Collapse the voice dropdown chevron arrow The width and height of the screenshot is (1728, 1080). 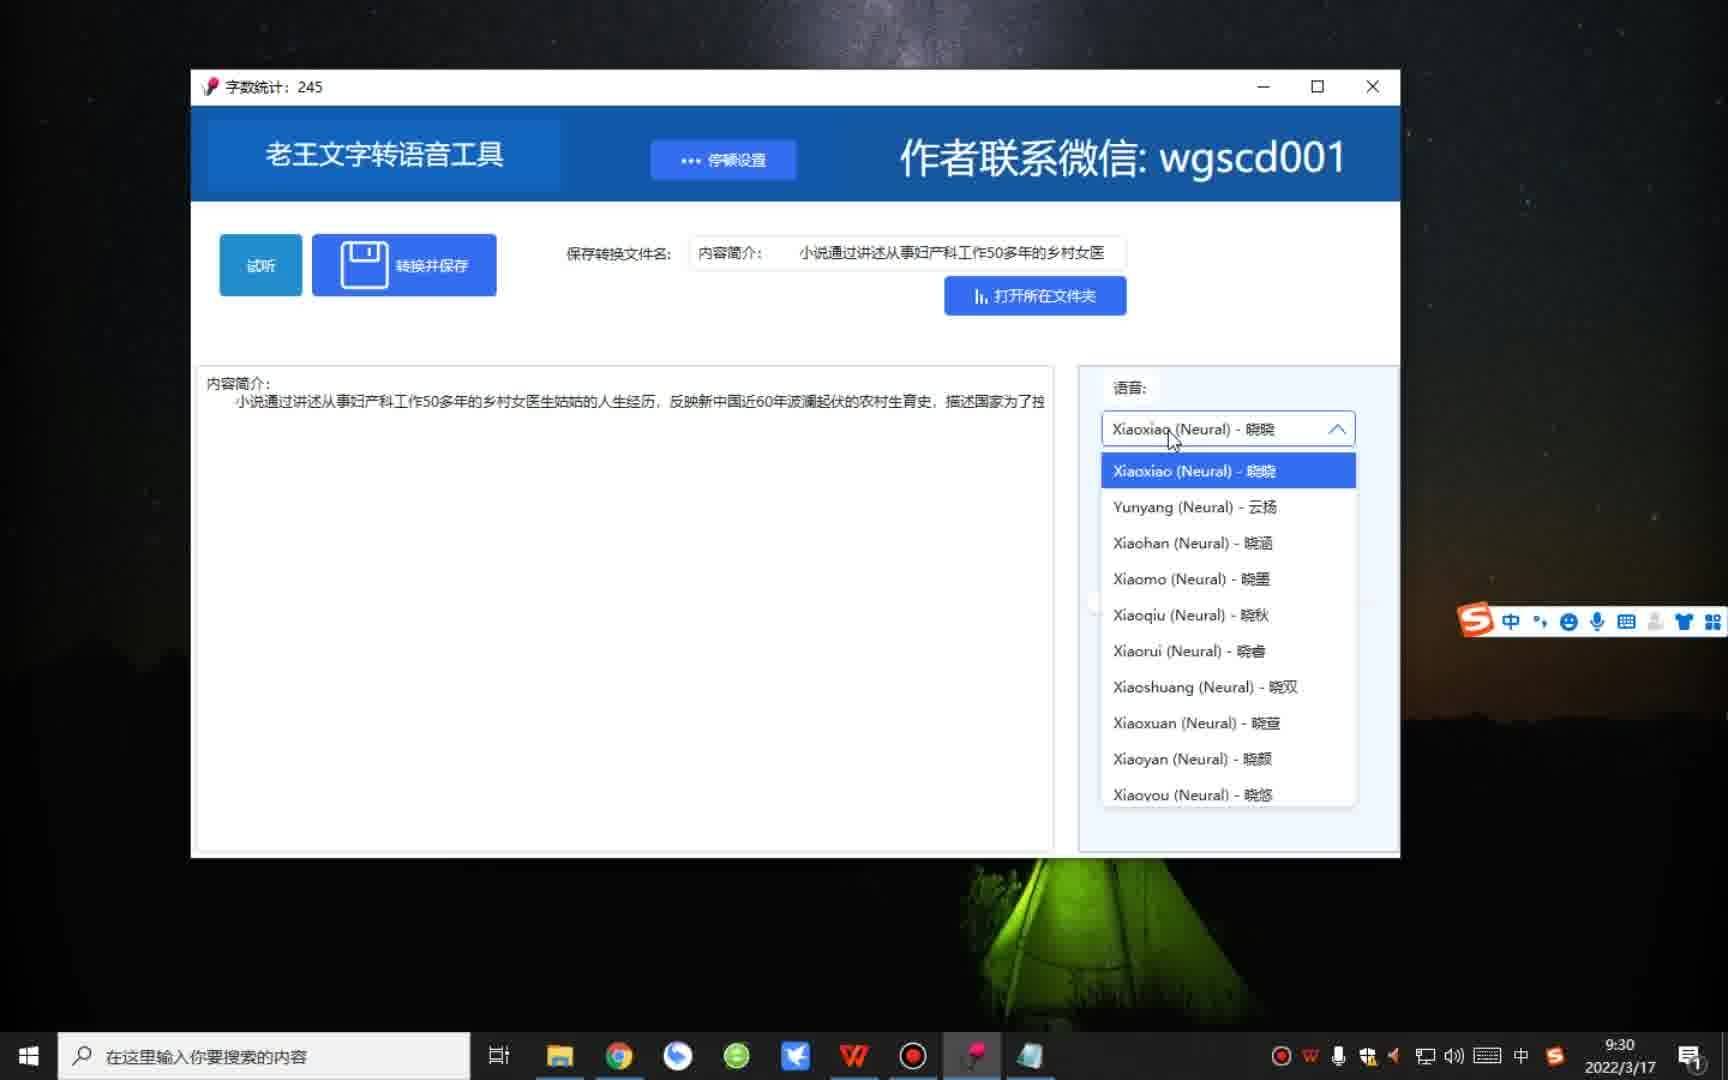(x=1336, y=429)
